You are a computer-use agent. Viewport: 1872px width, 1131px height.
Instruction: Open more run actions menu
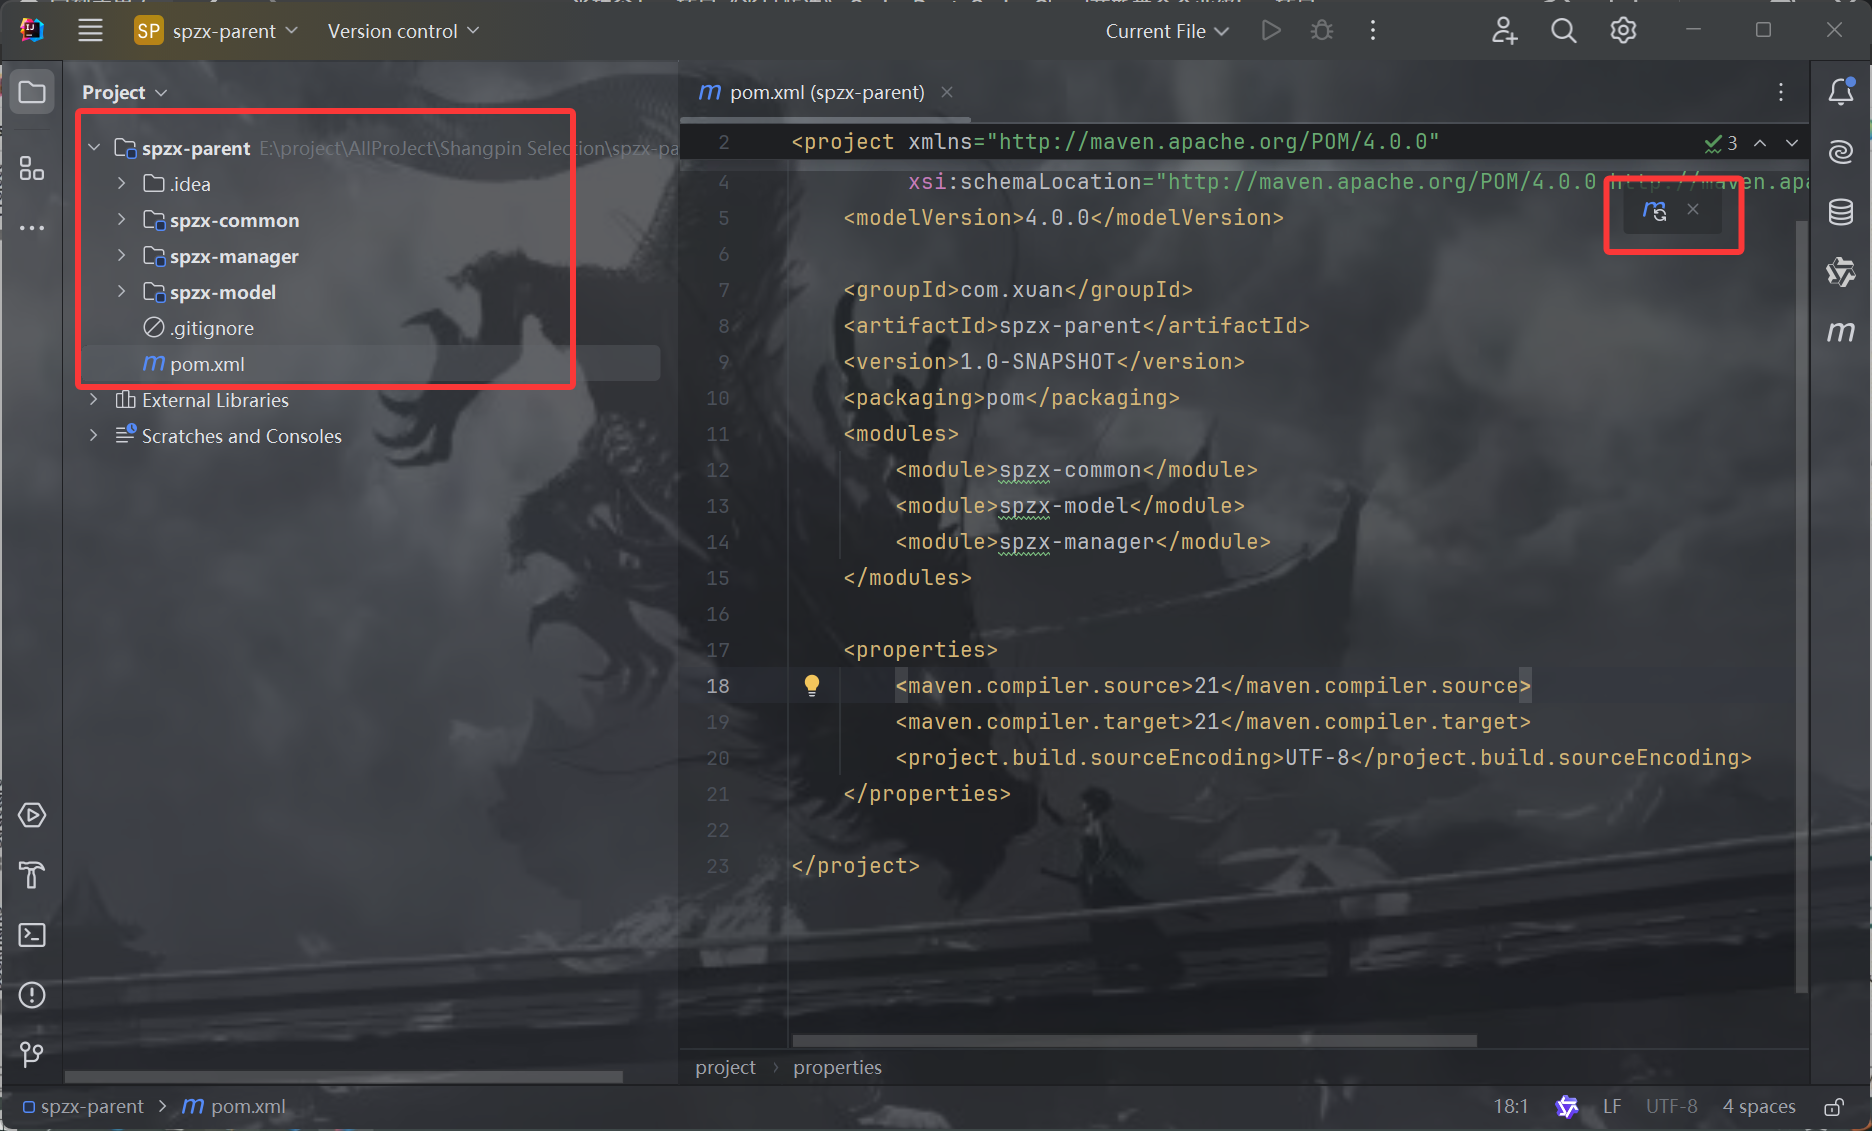pyautogui.click(x=1373, y=31)
